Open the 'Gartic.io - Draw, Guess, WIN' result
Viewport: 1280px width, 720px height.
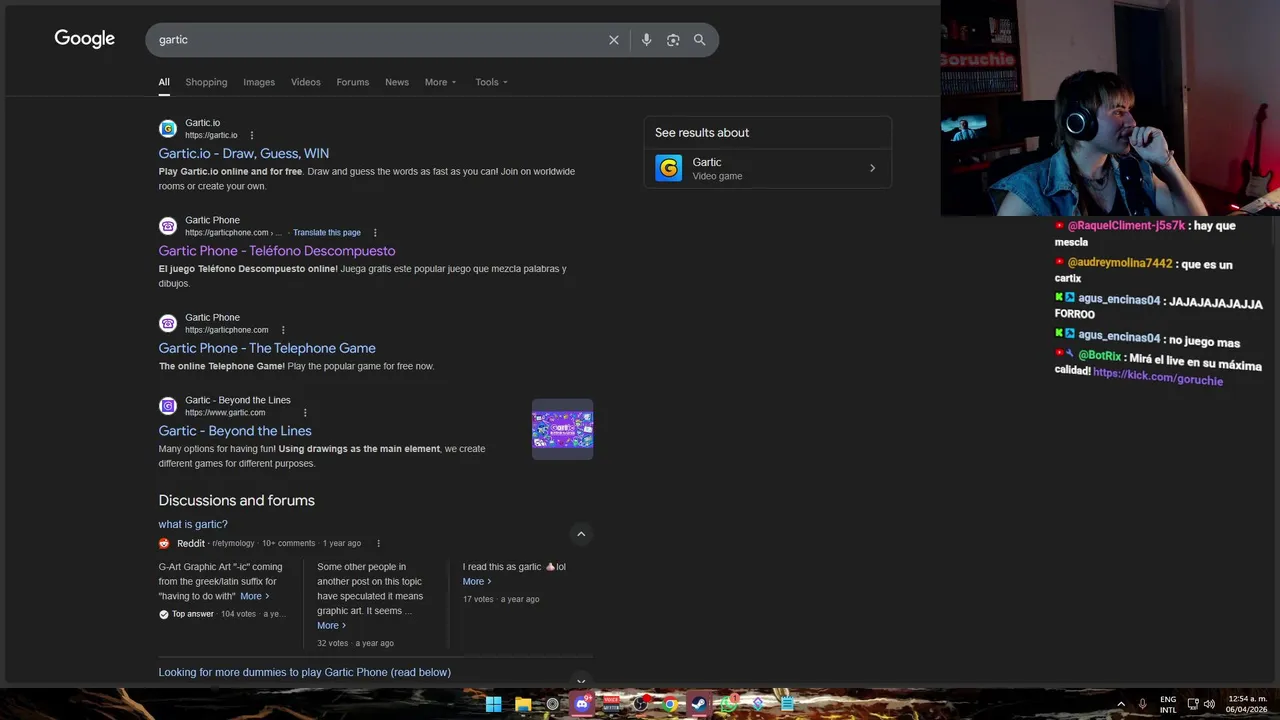point(244,153)
